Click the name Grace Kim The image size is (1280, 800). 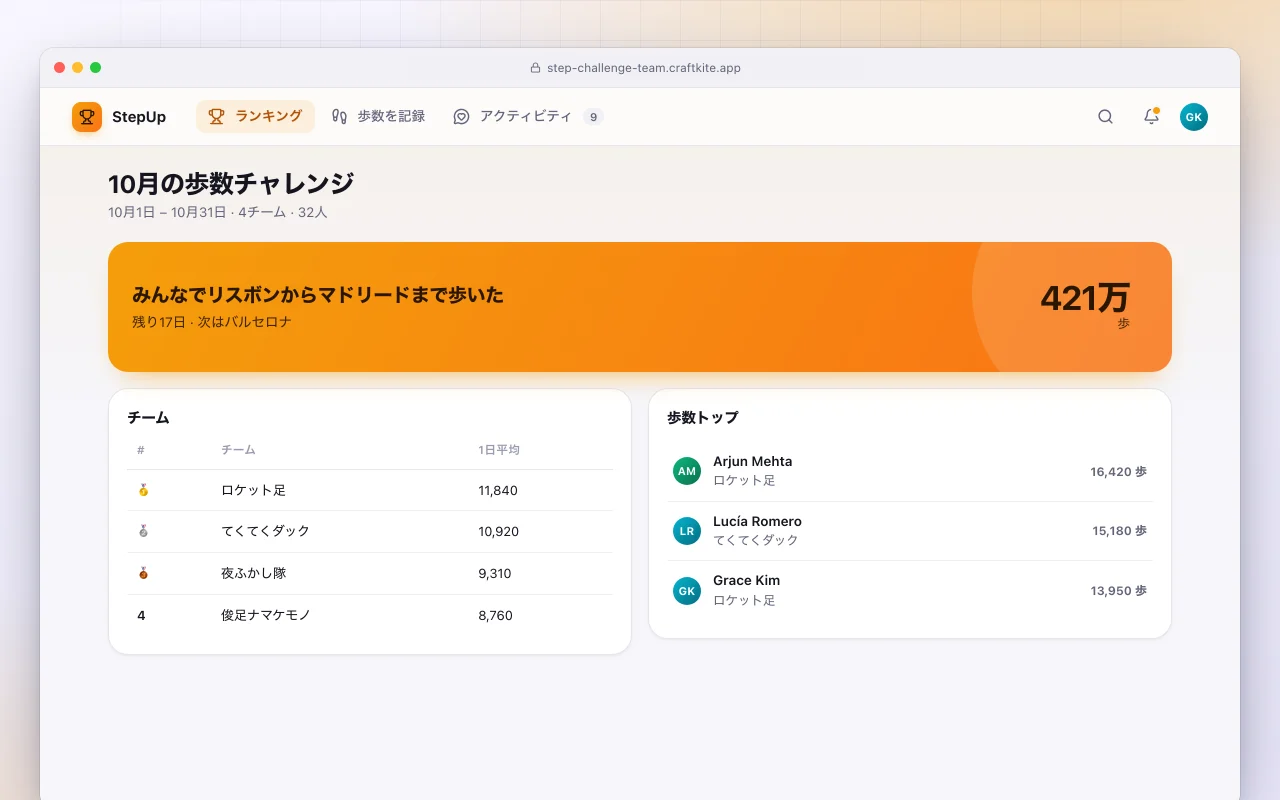pos(746,581)
